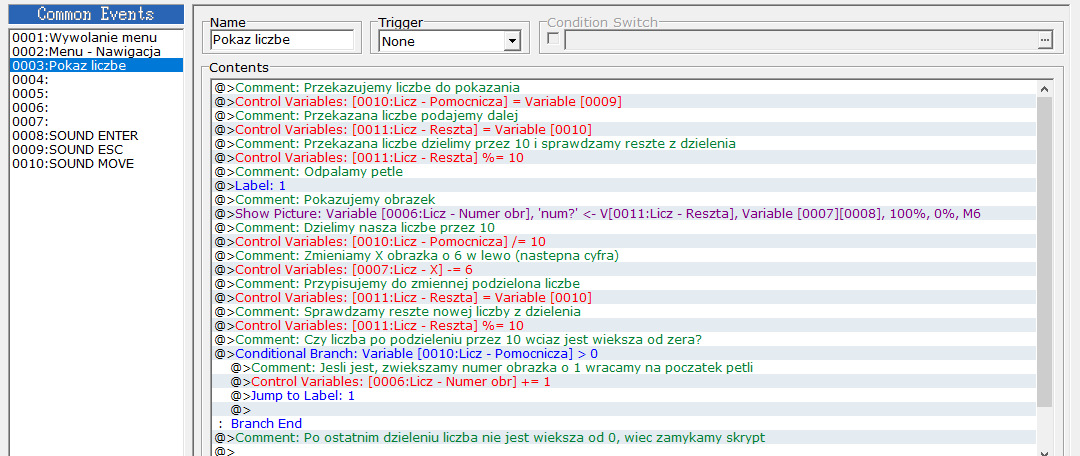Select comment Odpalamy petle
1080x456 pixels.
point(623,172)
